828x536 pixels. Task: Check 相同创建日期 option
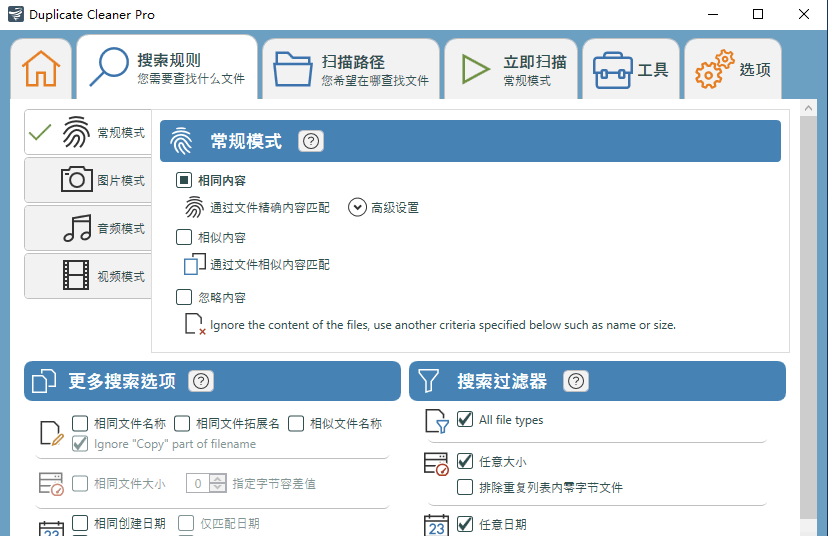click(80, 523)
